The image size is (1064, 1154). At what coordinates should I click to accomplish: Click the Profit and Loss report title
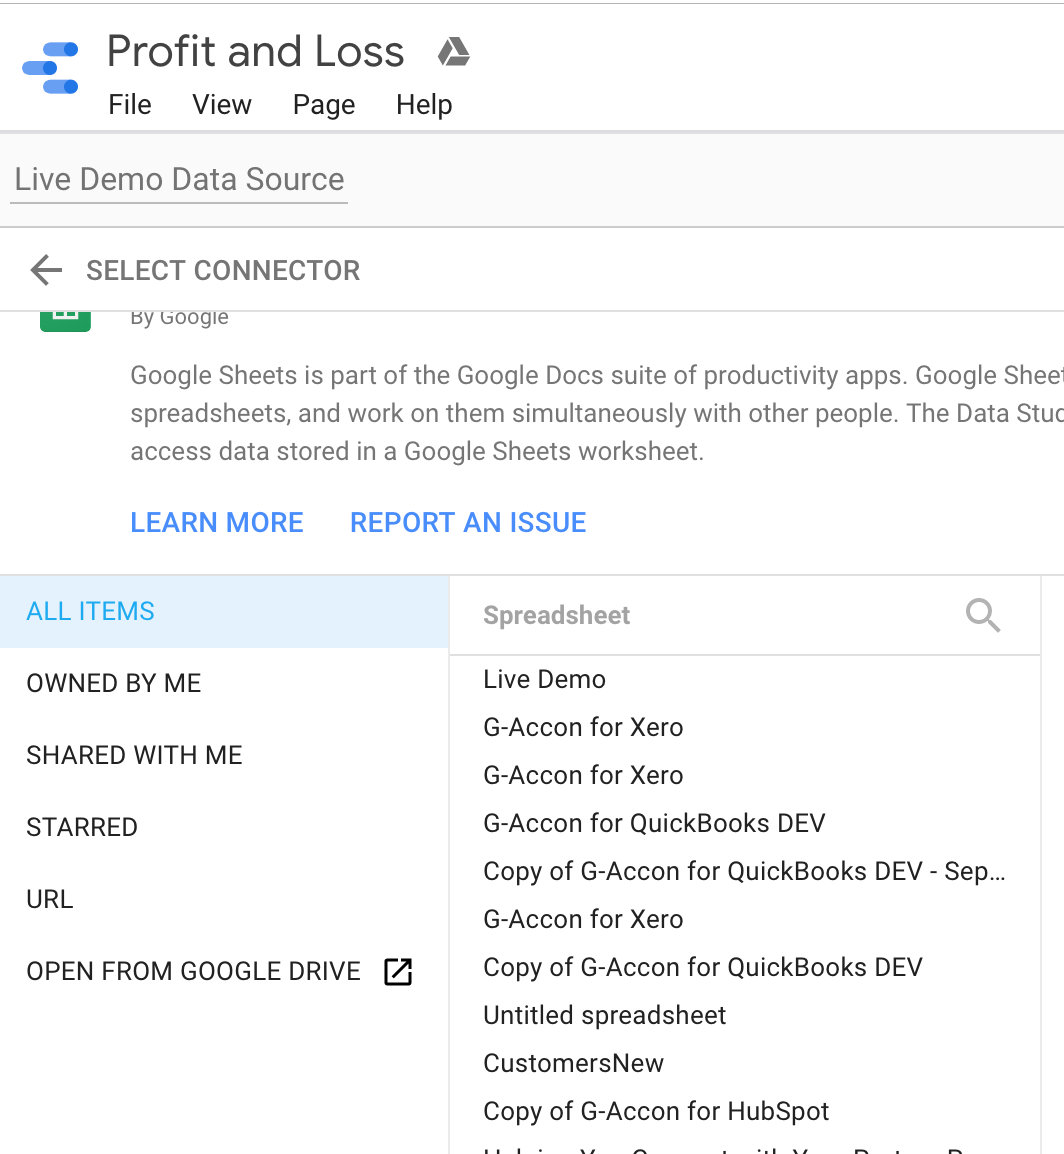point(255,52)
